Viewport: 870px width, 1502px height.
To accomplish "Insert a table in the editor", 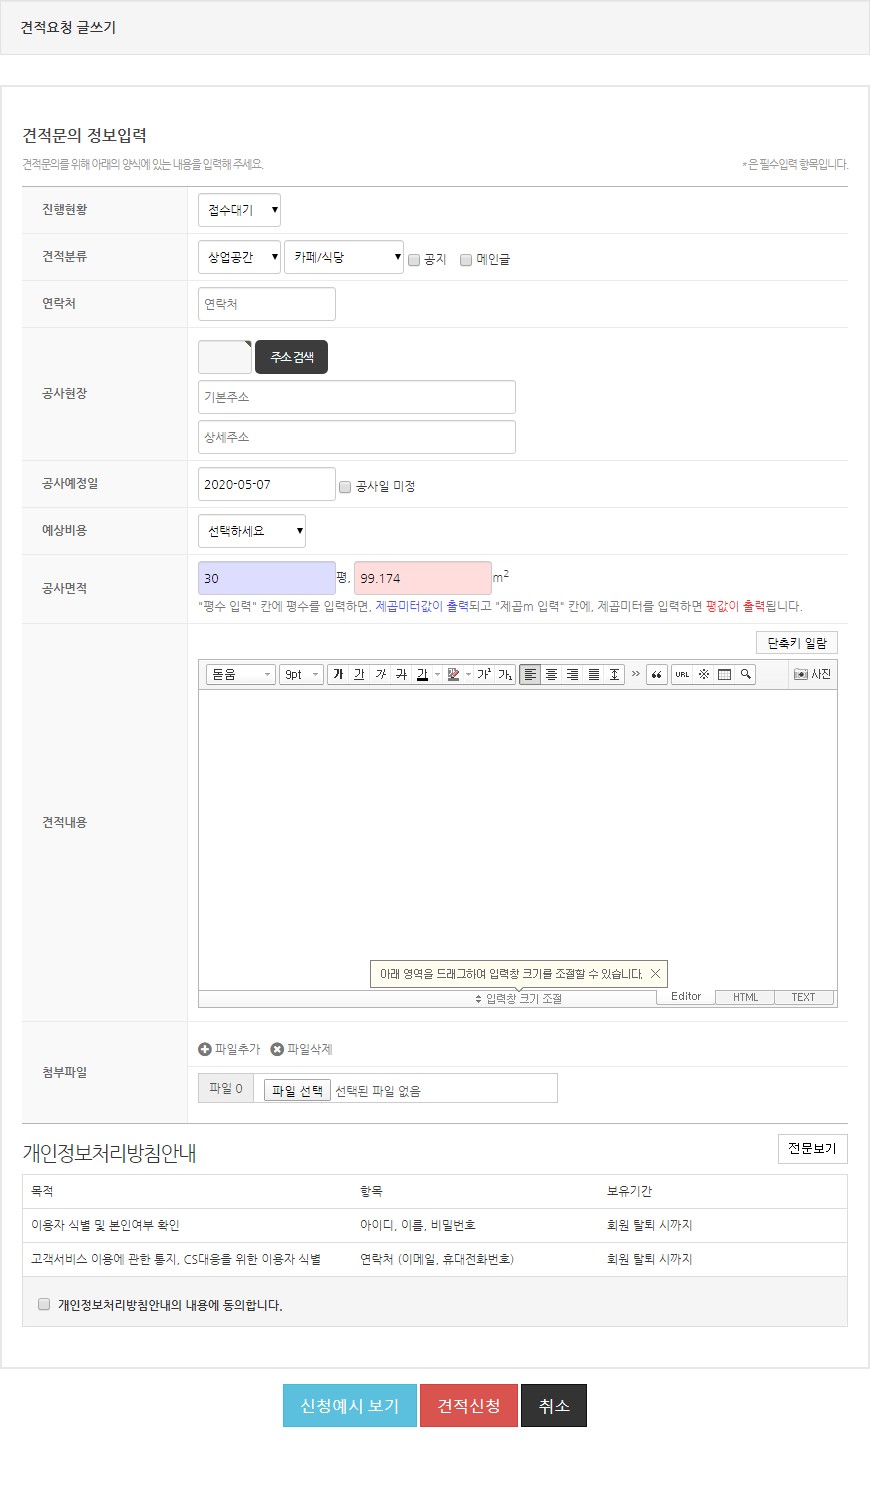I will (x=724, y=674).
